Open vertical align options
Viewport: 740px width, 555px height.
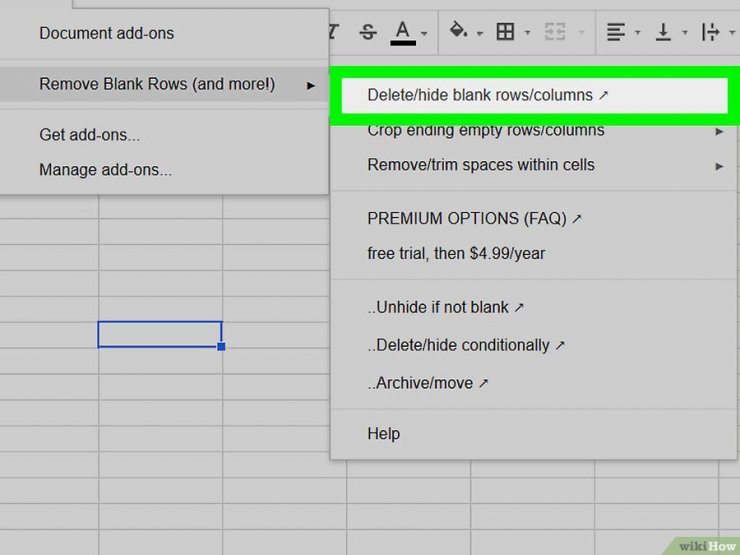click(x=663, y=32)
